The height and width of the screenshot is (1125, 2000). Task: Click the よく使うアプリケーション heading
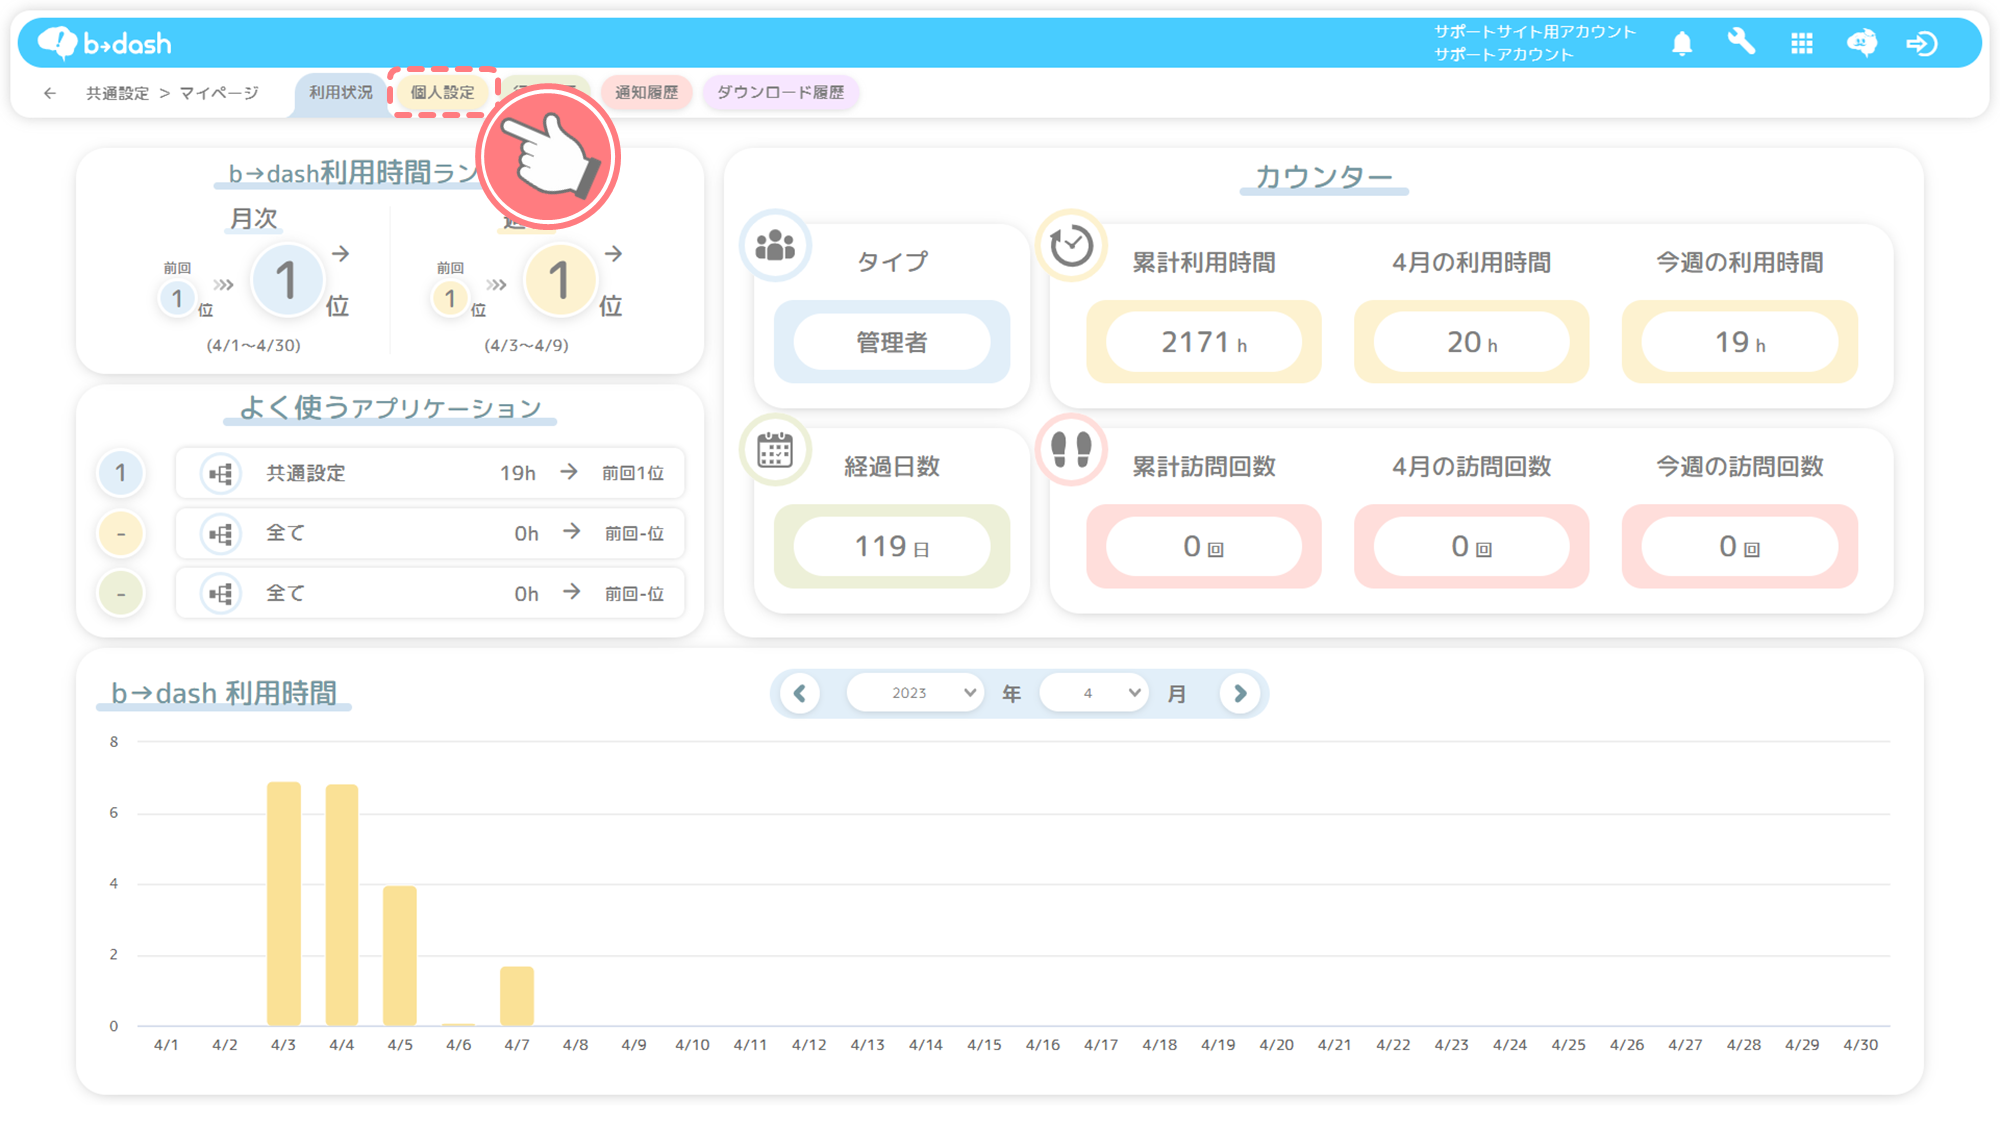click(x=390, y=407)
